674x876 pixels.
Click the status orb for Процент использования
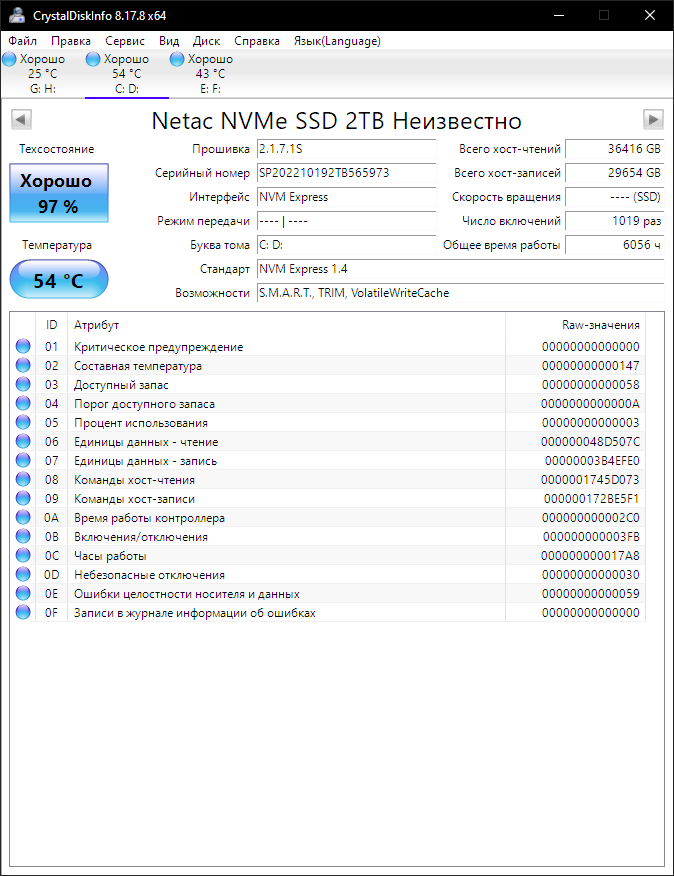coord(23,422)
